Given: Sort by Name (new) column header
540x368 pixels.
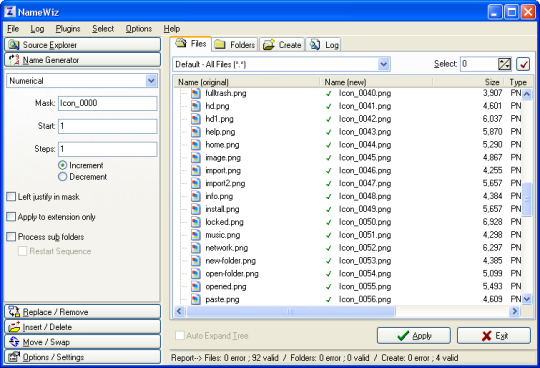Looking at the screenshot, I should [x=376, y=82].
